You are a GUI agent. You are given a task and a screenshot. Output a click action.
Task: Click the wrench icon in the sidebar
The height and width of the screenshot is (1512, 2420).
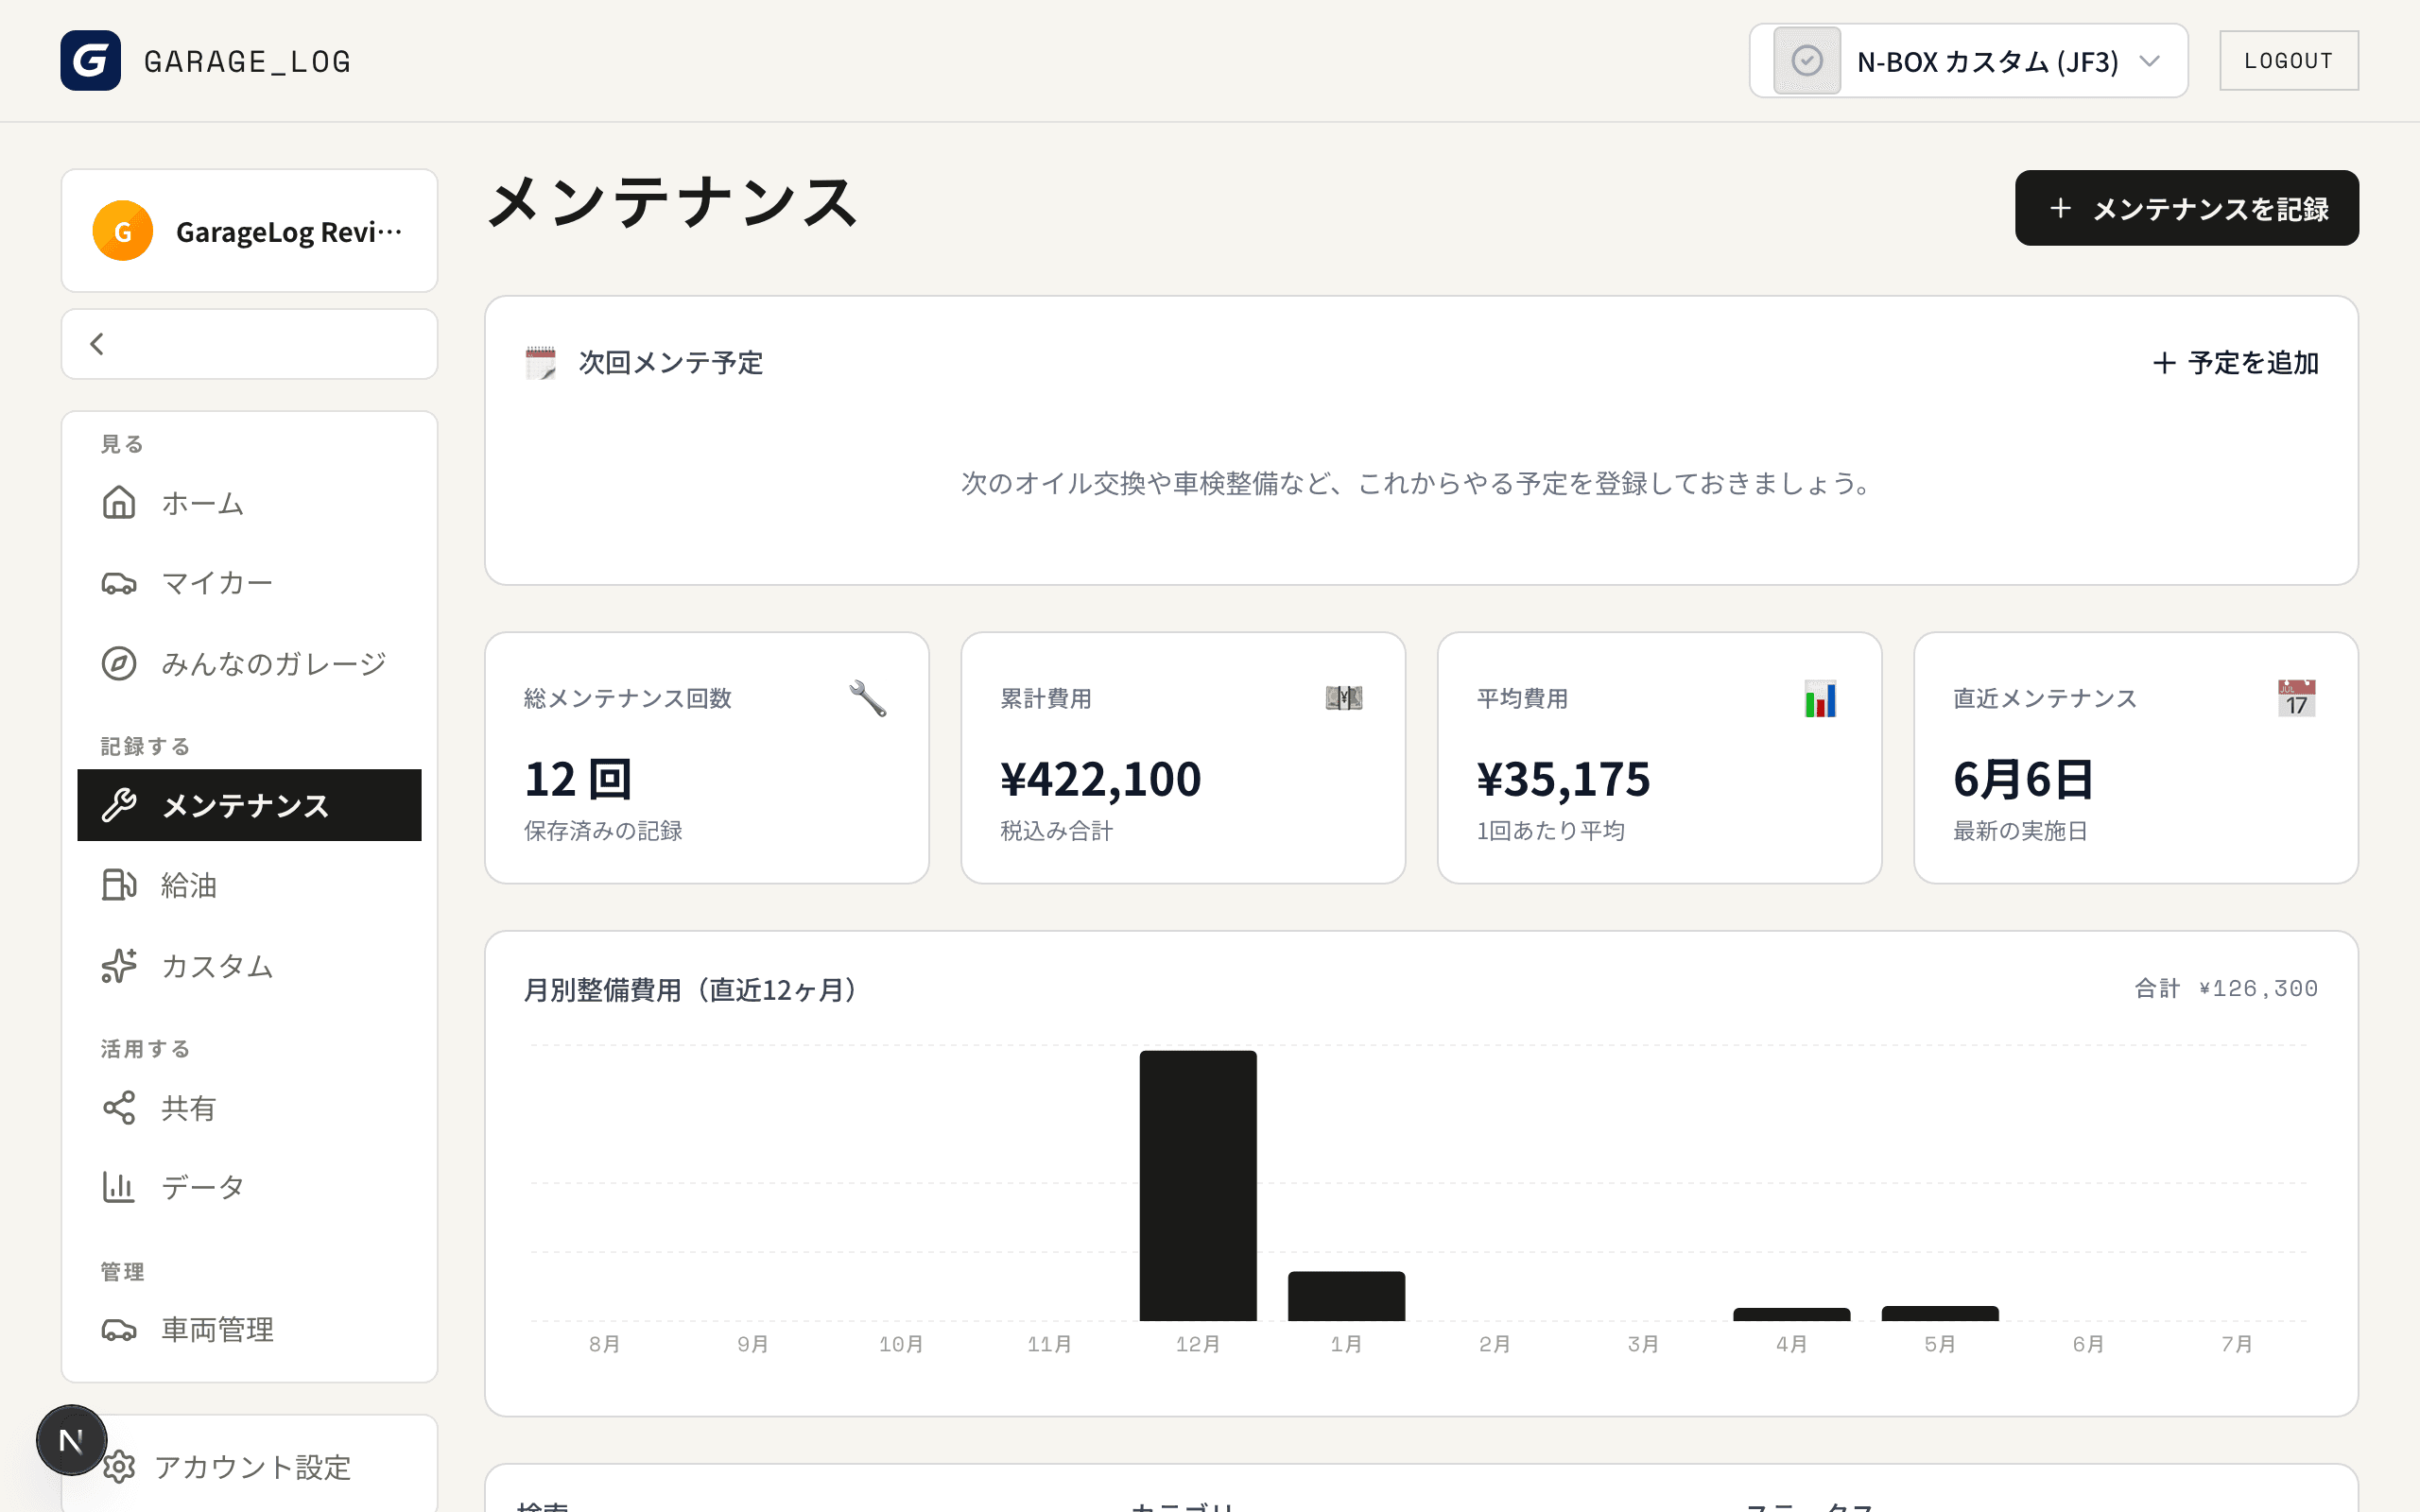pyautogui.click(x=119, y=805)
